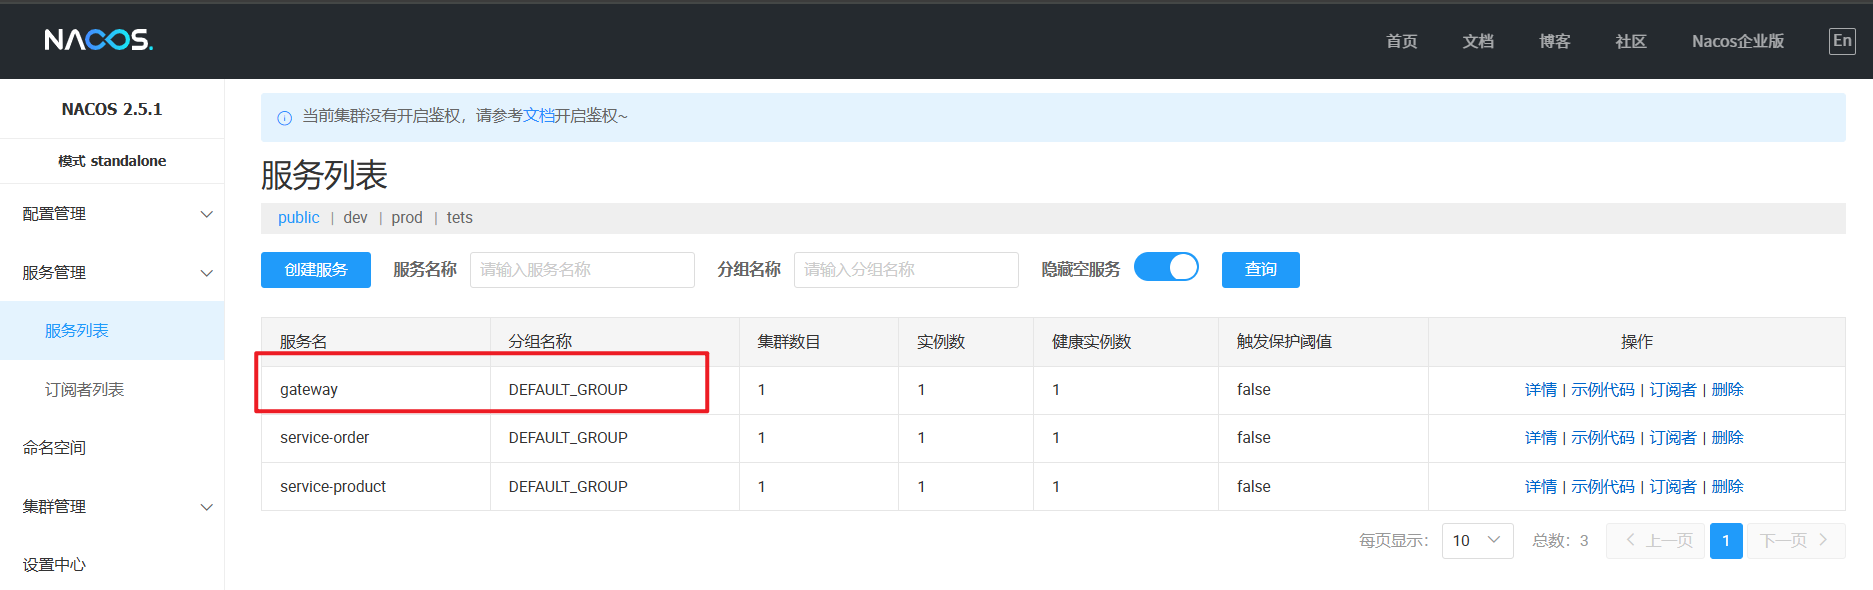Switch language with the En button
This screenshot has height=590, width=1873.
tap(1842, 41)
